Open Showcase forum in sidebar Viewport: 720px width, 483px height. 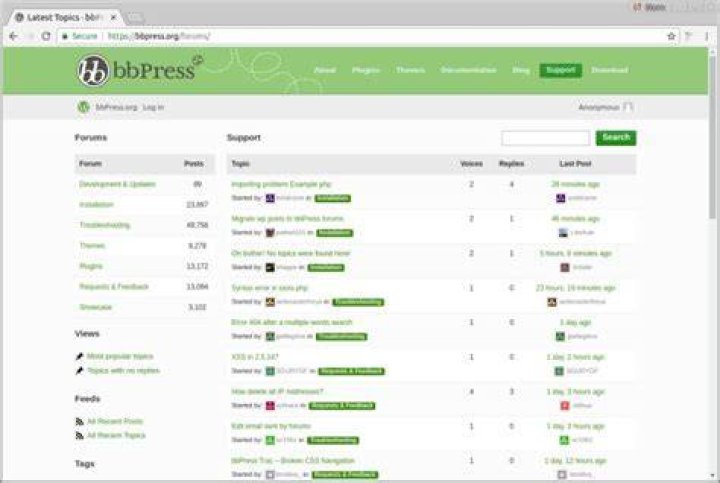click(96, 307)
